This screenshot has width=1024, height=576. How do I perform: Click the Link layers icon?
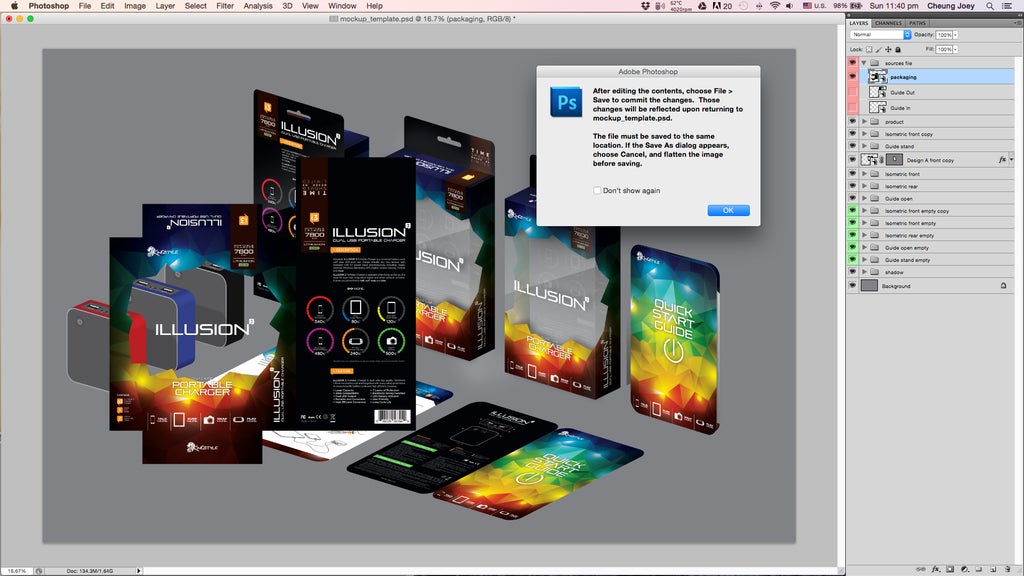click(921, 568)
